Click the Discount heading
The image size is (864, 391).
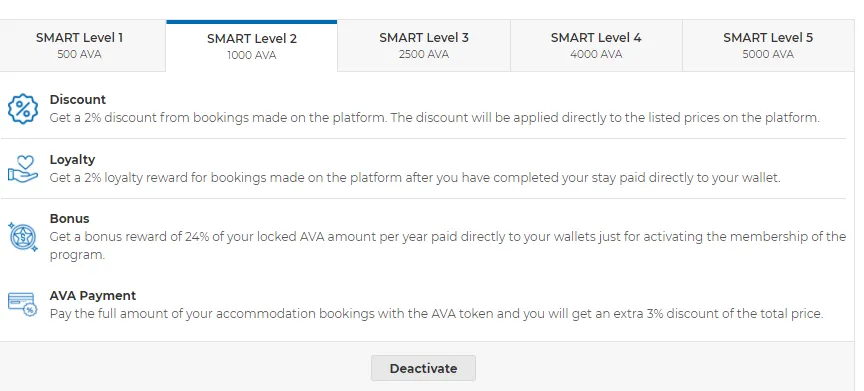click(x=78, y=100)
